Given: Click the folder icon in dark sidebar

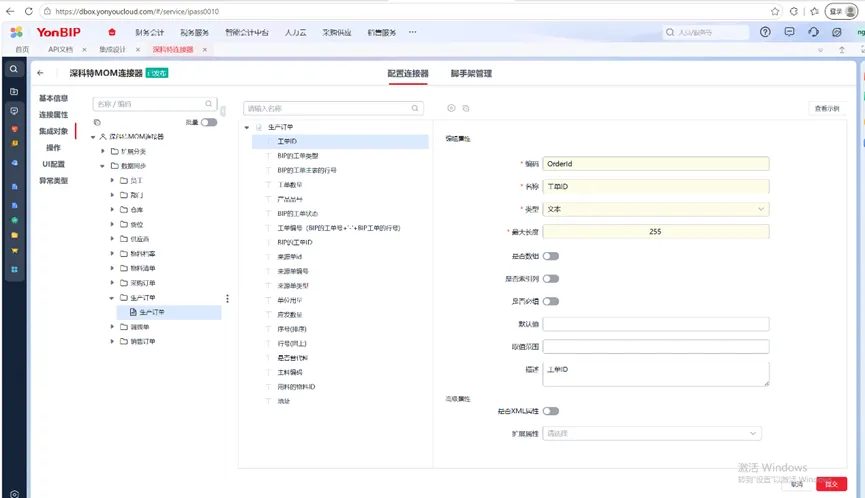Looking at the screenshot, I should point(14,92).
